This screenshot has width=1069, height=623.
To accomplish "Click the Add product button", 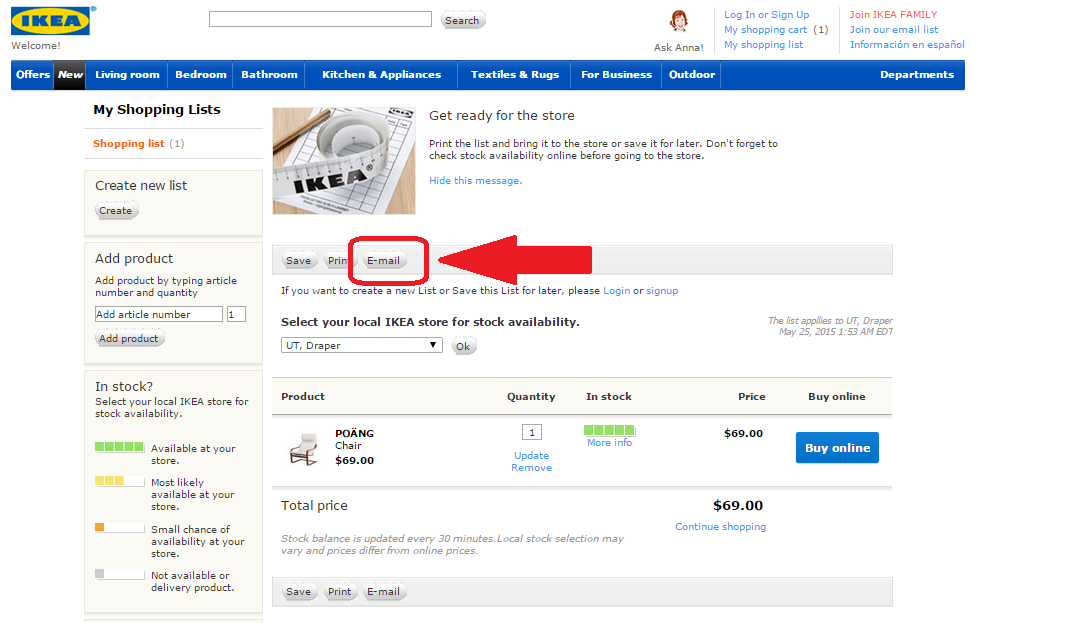I will tap(129, 339).
